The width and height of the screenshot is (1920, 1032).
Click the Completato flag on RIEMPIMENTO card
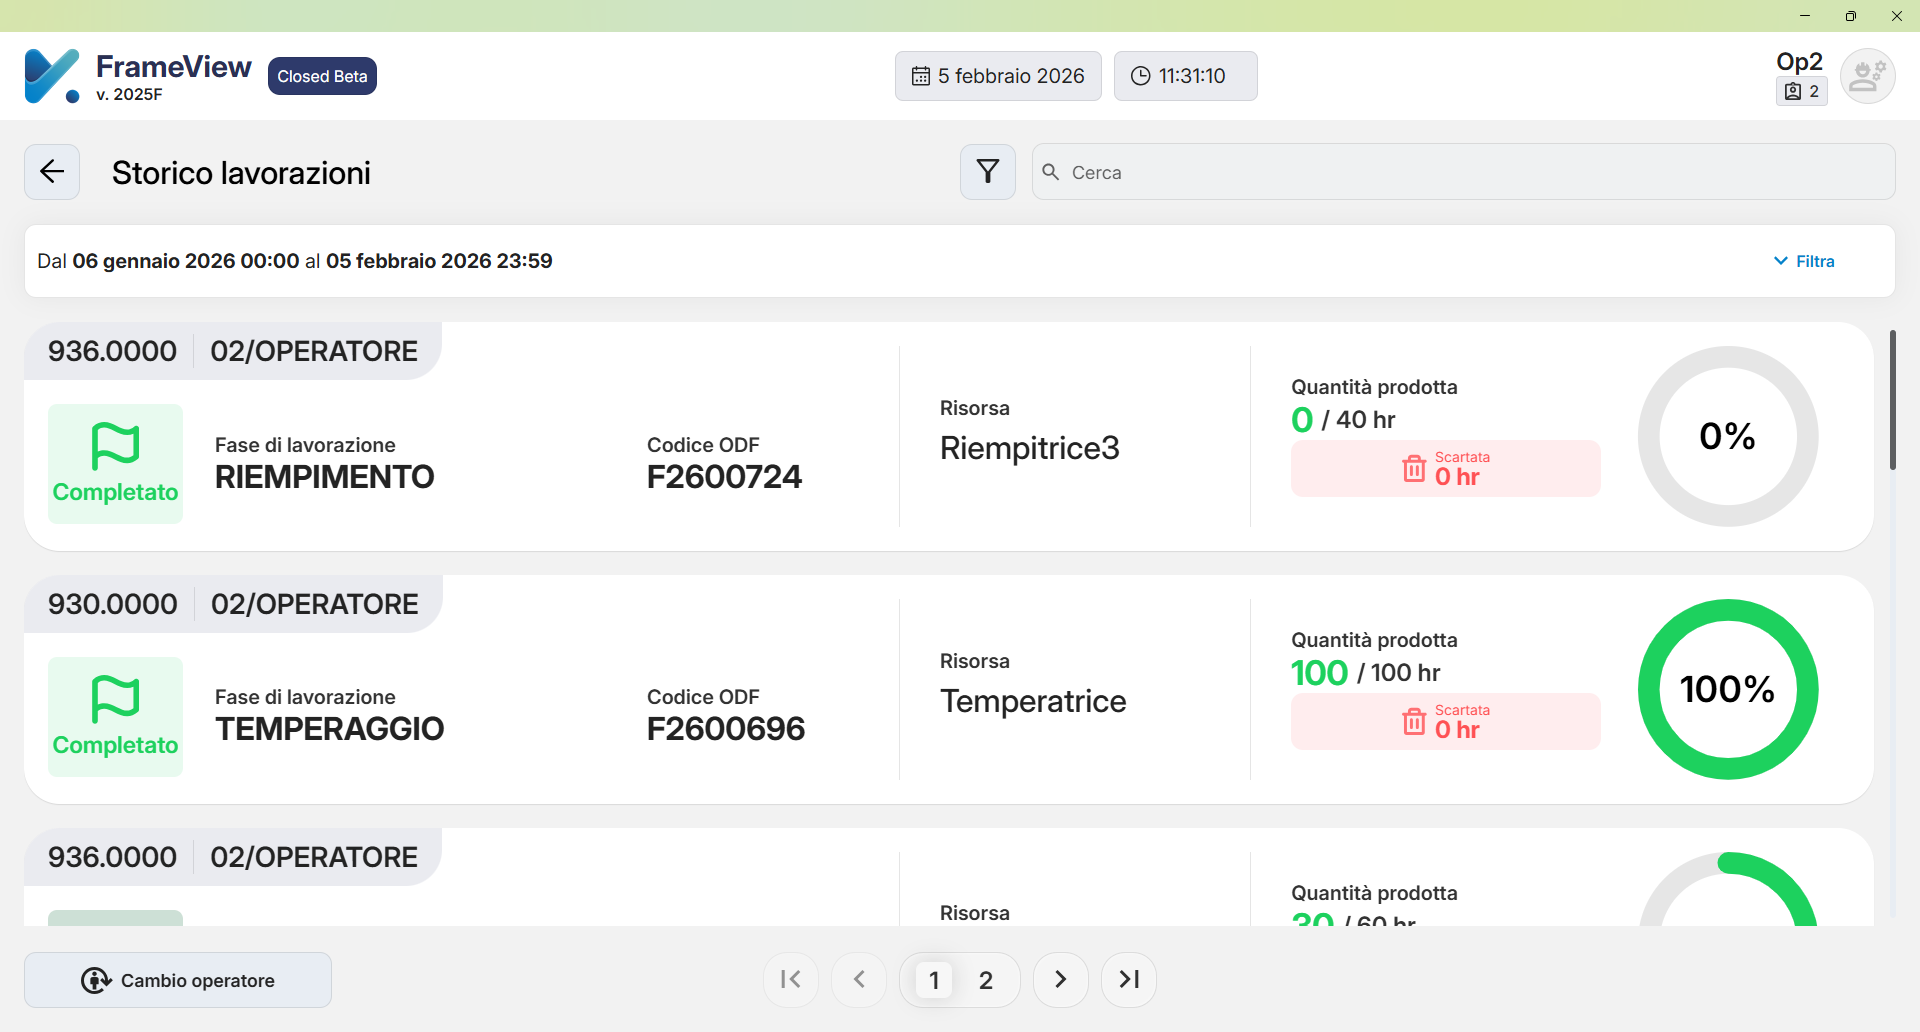coord(116,464)
